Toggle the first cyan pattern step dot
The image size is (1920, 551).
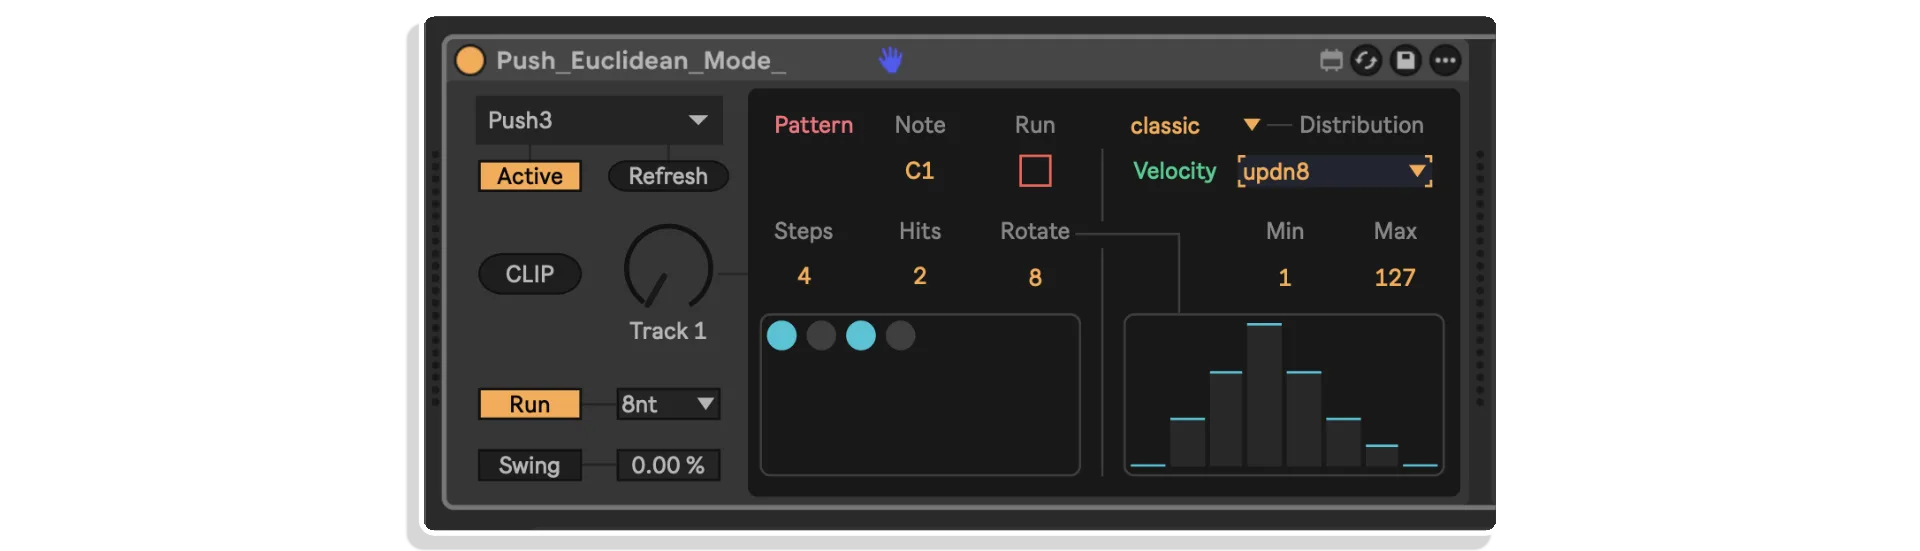pos(782,335)
